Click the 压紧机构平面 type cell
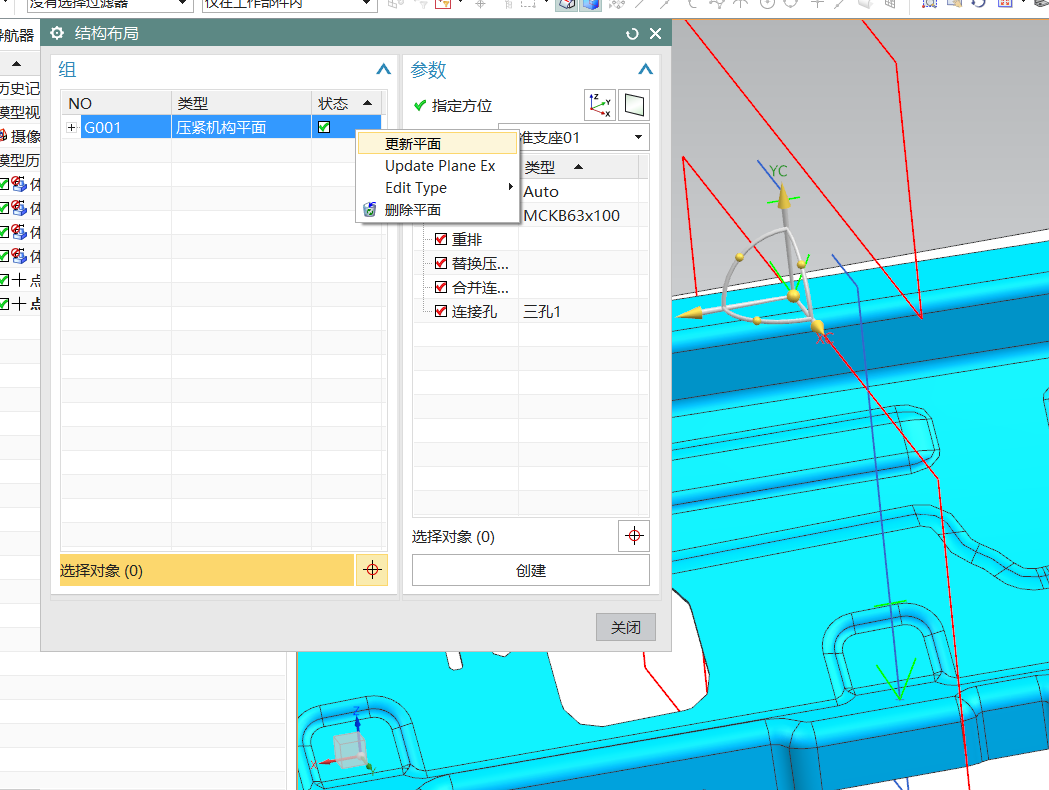 pos(242,127)
